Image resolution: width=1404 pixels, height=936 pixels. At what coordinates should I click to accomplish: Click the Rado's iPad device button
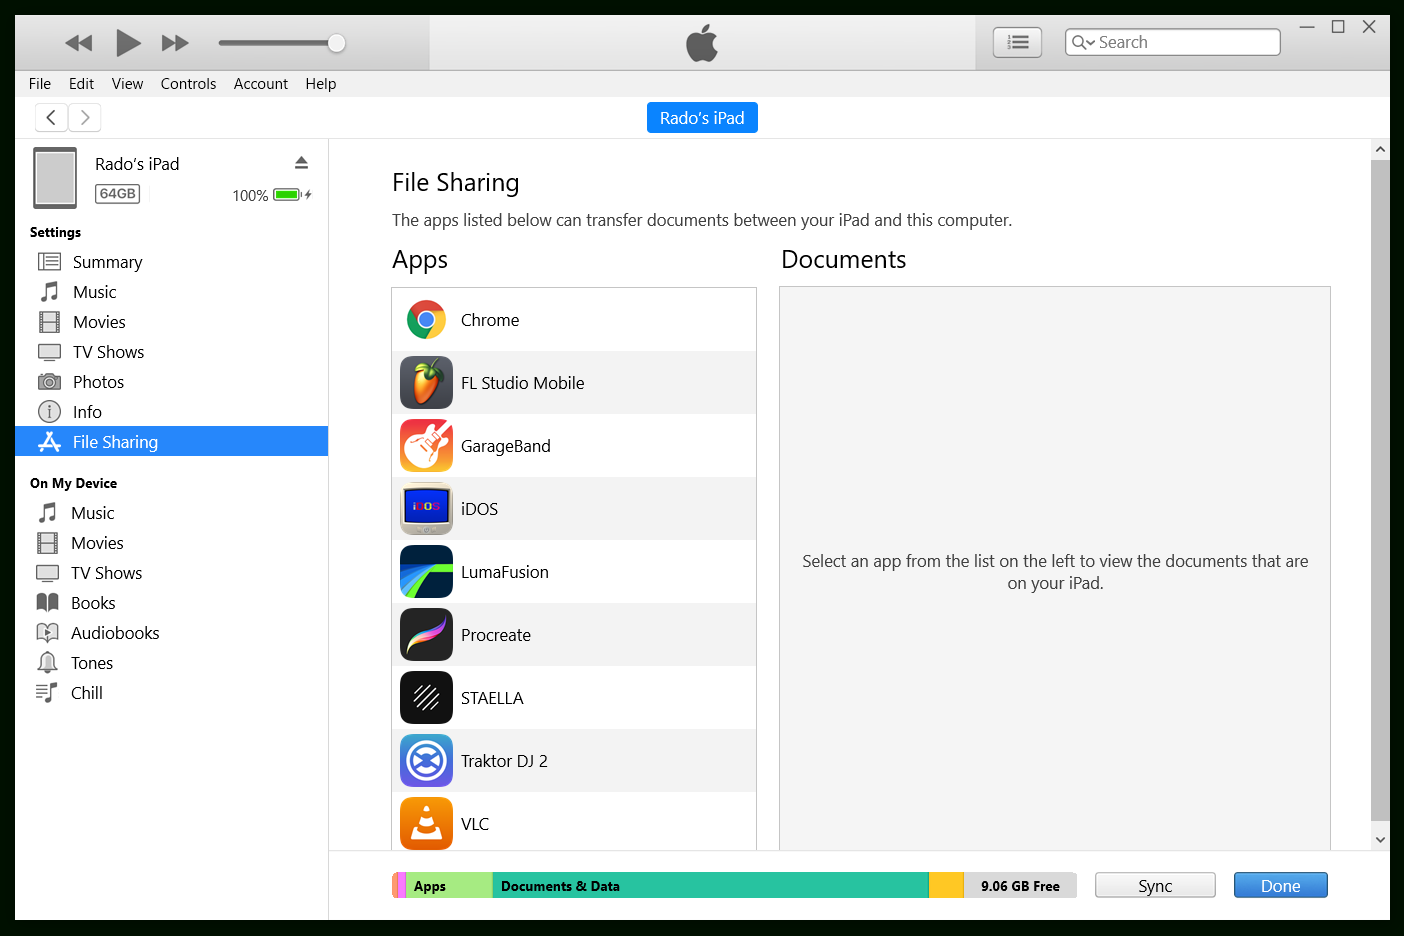pos(702,118)
